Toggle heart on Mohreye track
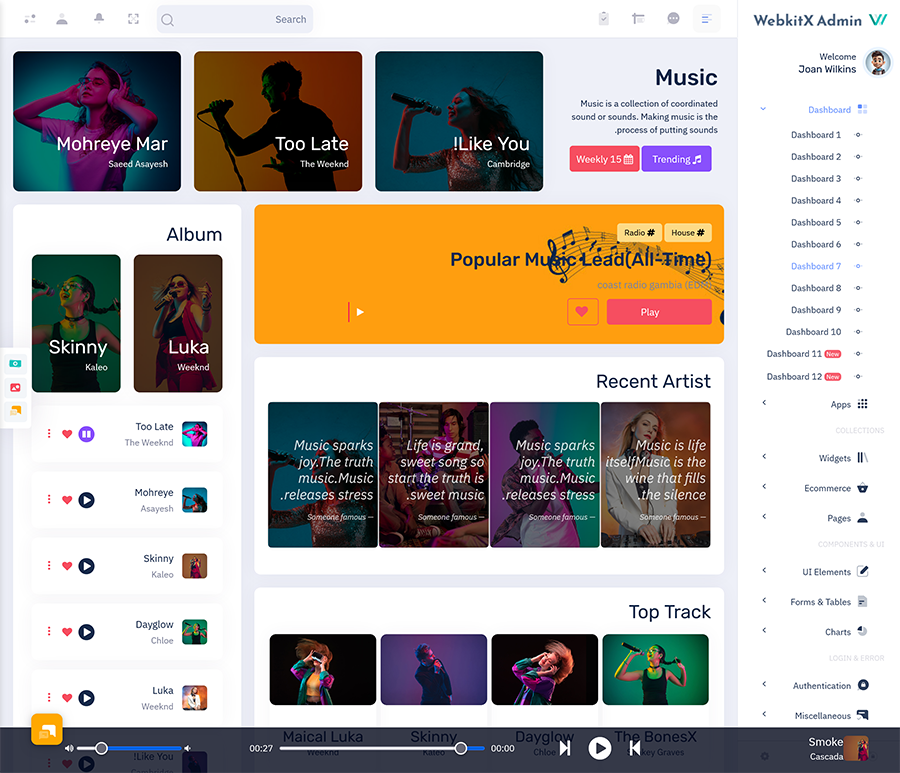 [x=67, y=500]
